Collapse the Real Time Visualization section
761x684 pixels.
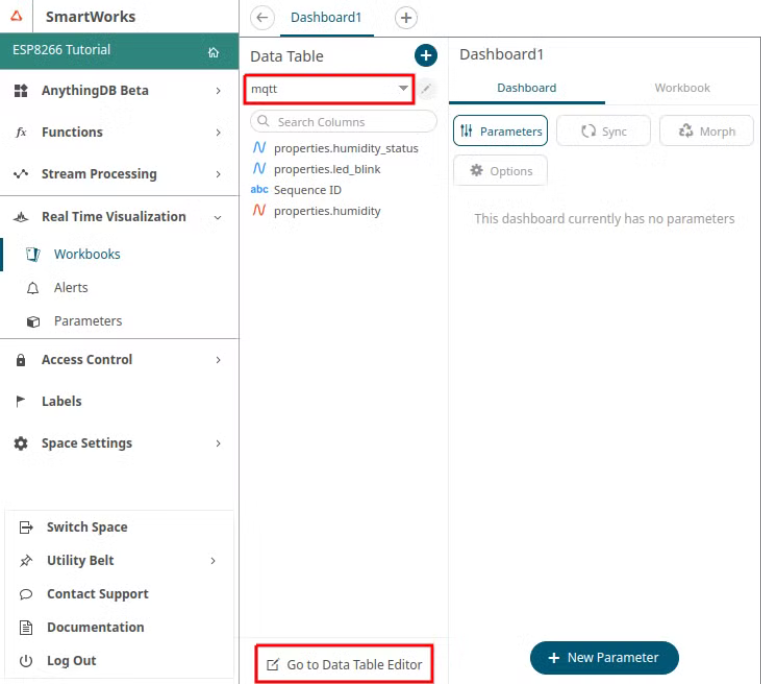tap(218, 217)
